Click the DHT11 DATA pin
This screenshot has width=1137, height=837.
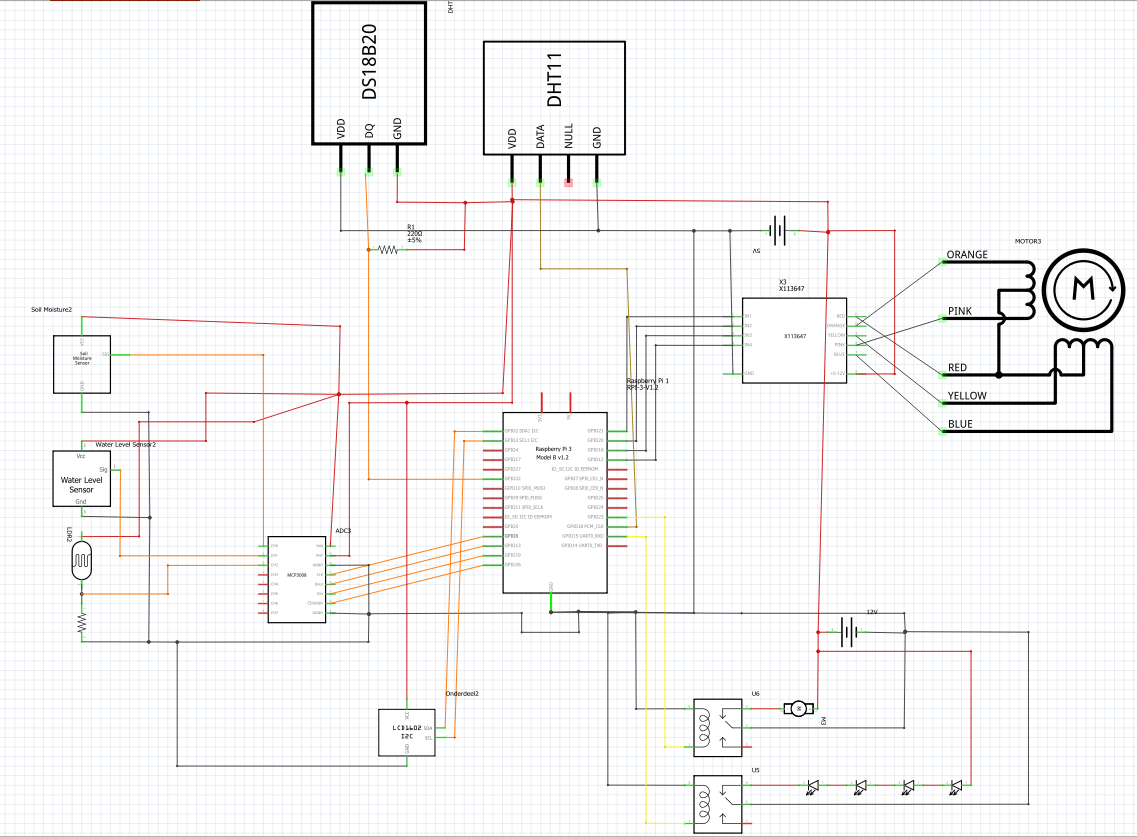(x=540, y=170)
